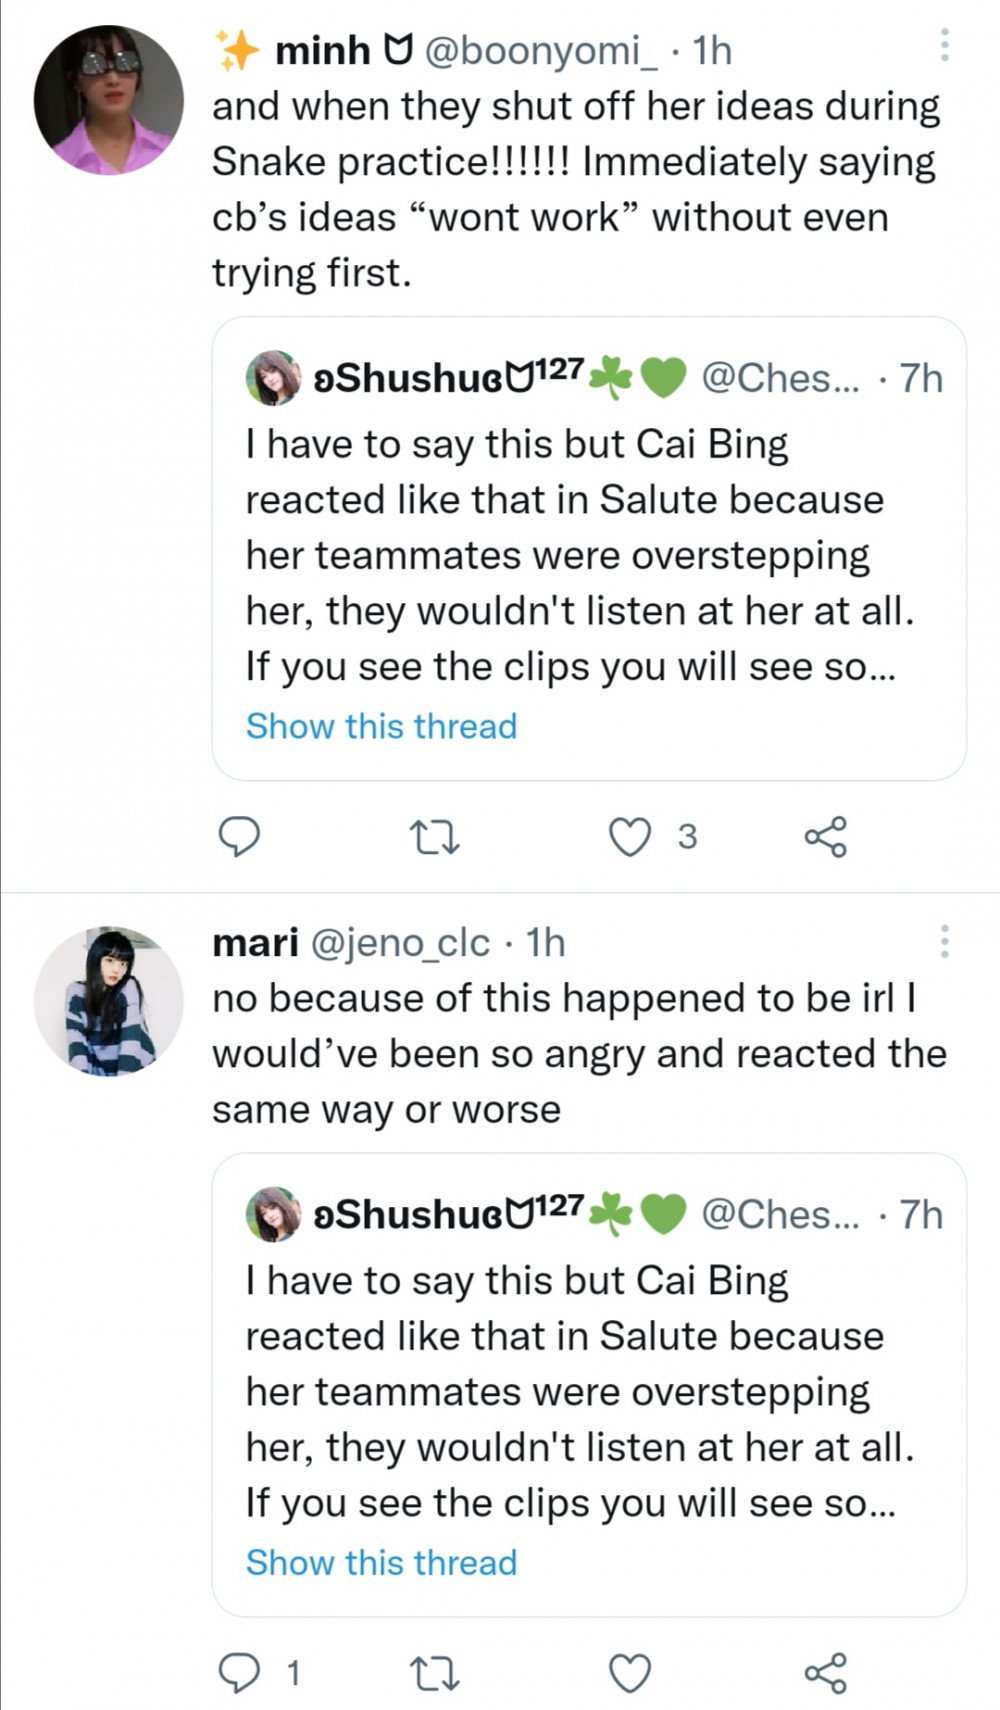
Task: Retweet minh's tweet about Snake practice
Action: [436, 837]
